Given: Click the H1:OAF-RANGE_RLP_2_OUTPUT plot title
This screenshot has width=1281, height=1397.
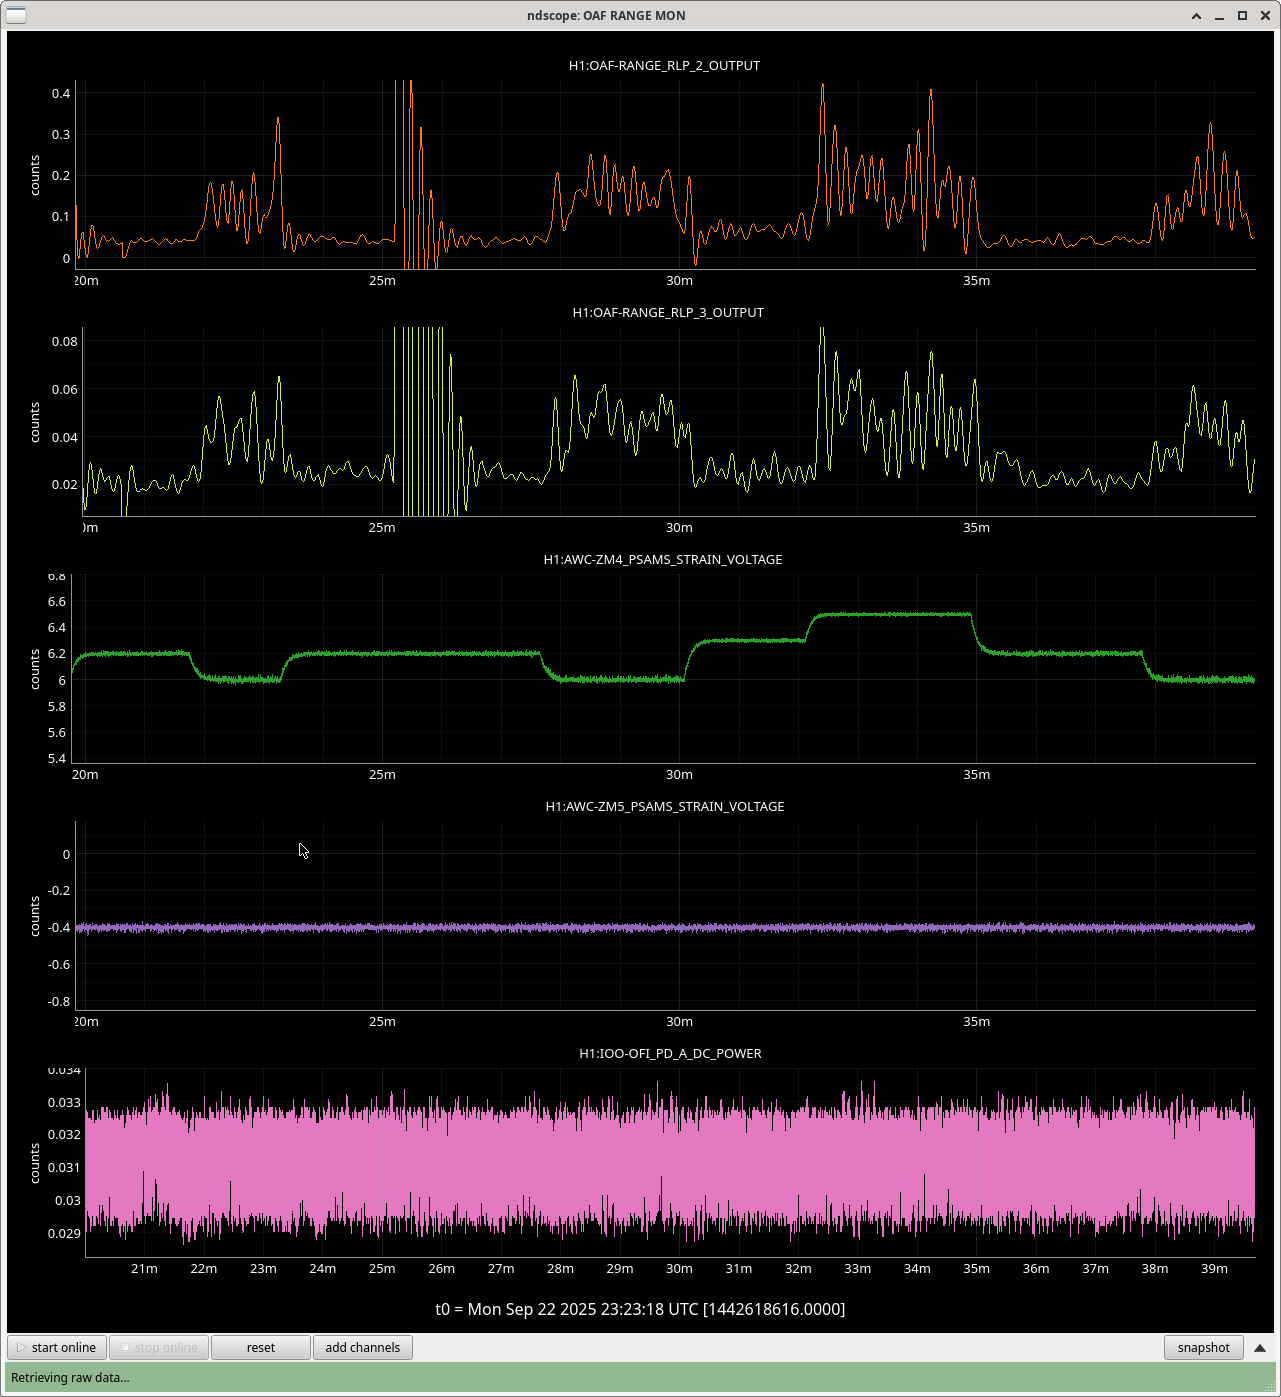Looking at the screenshot, I should pyautogui.click(x=664, y=66).
